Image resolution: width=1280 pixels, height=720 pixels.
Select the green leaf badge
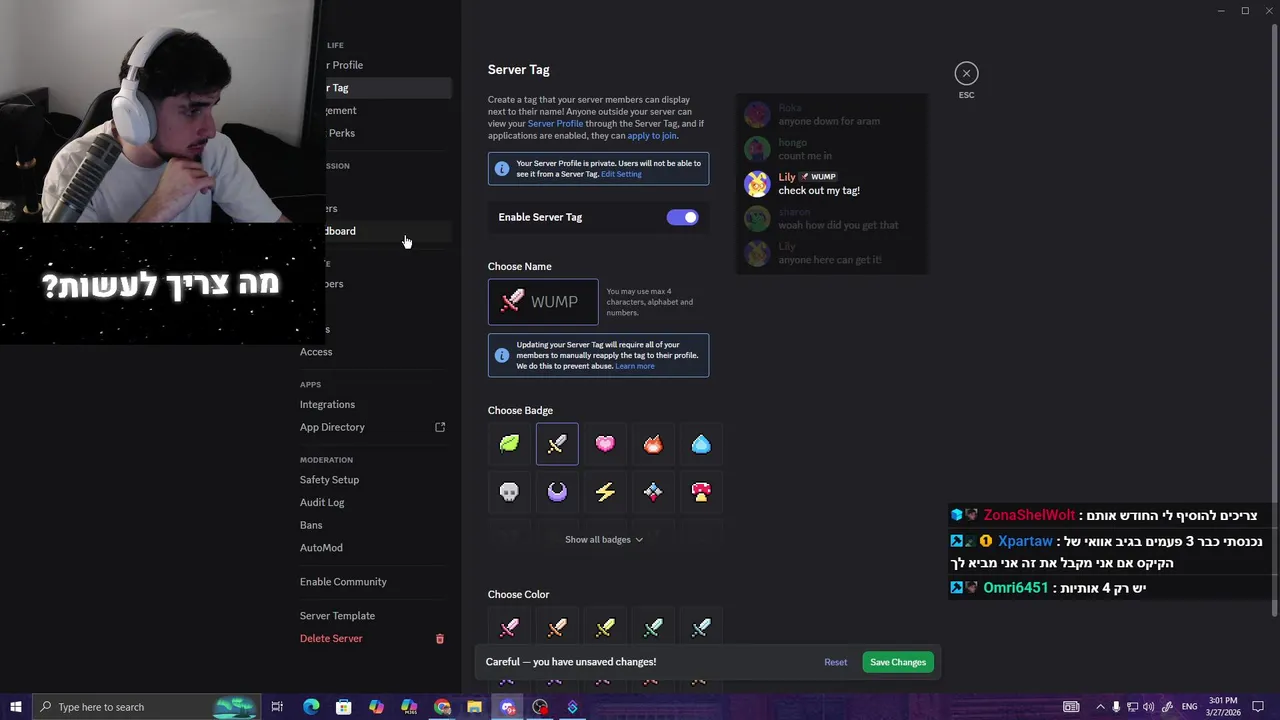click(509, 444)
